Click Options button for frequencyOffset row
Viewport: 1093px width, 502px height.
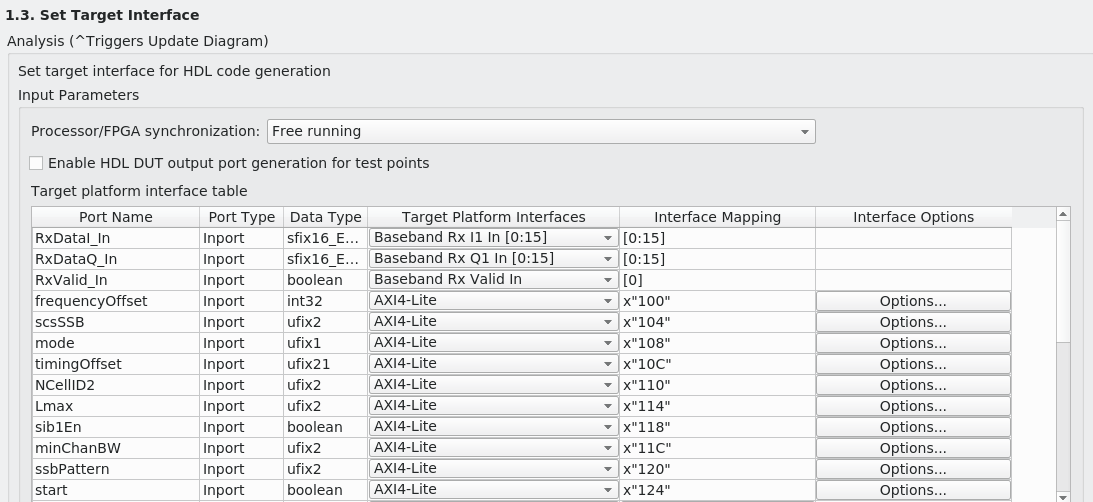tap(913, 301)
